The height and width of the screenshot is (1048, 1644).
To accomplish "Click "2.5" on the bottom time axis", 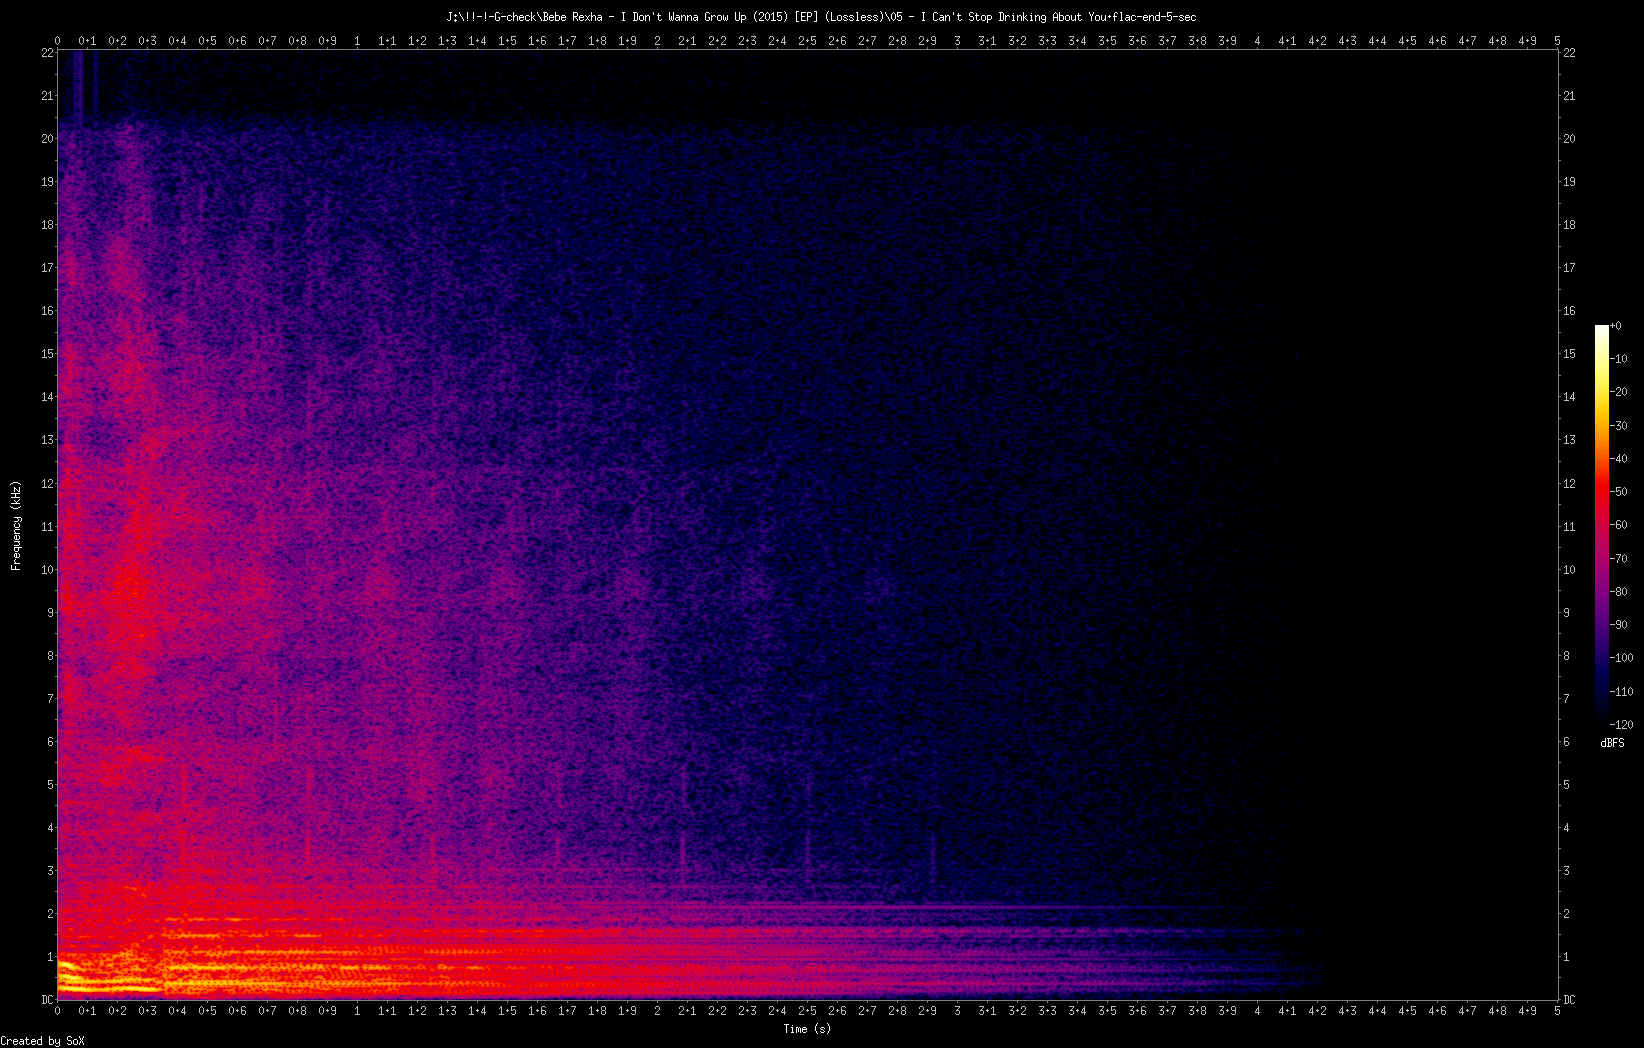I will 807,1011.
